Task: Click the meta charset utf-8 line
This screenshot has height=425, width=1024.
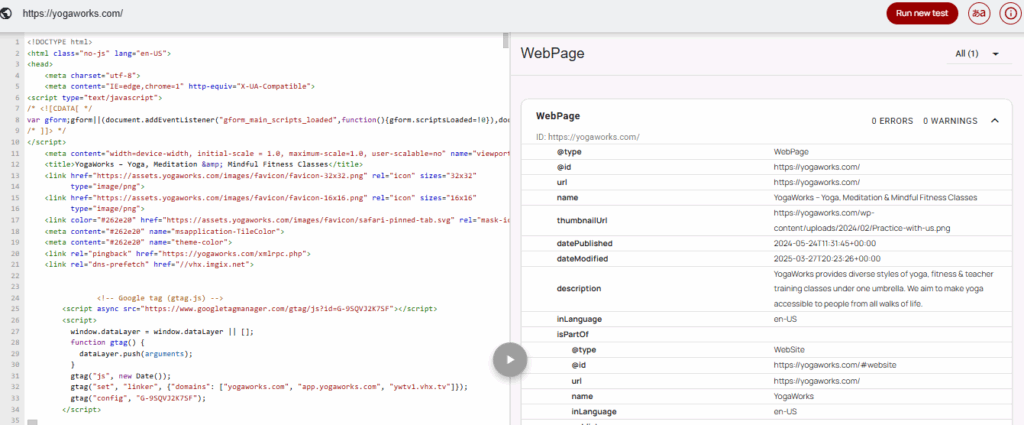Action: 93,75
